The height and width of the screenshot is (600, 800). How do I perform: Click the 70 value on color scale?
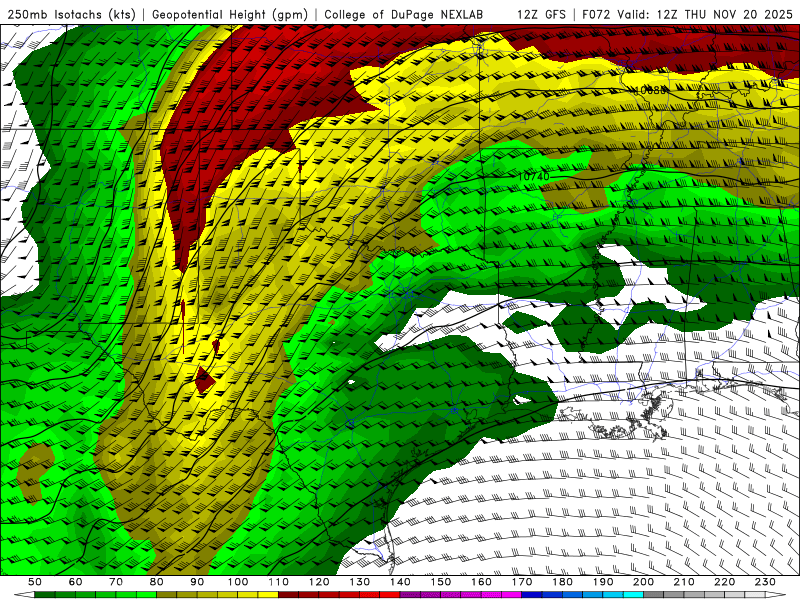(x=116, y=582)
